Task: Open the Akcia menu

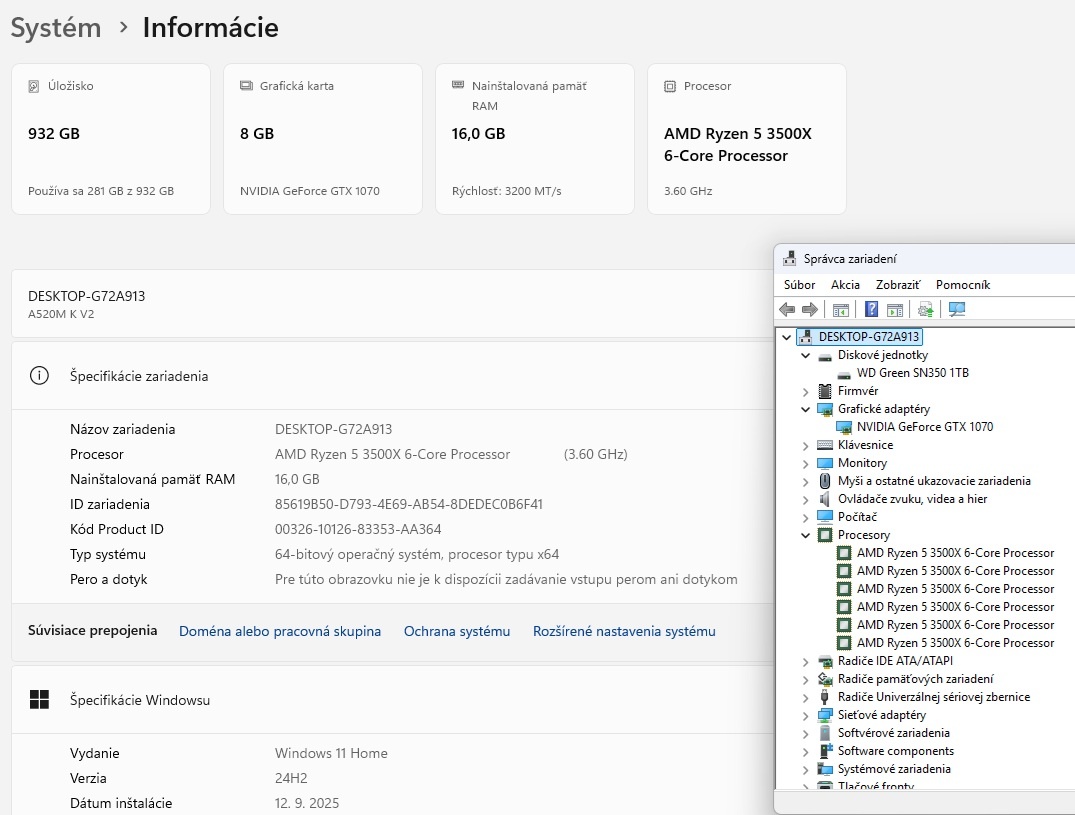Action: pyautogui.click(x=845, y=285)
